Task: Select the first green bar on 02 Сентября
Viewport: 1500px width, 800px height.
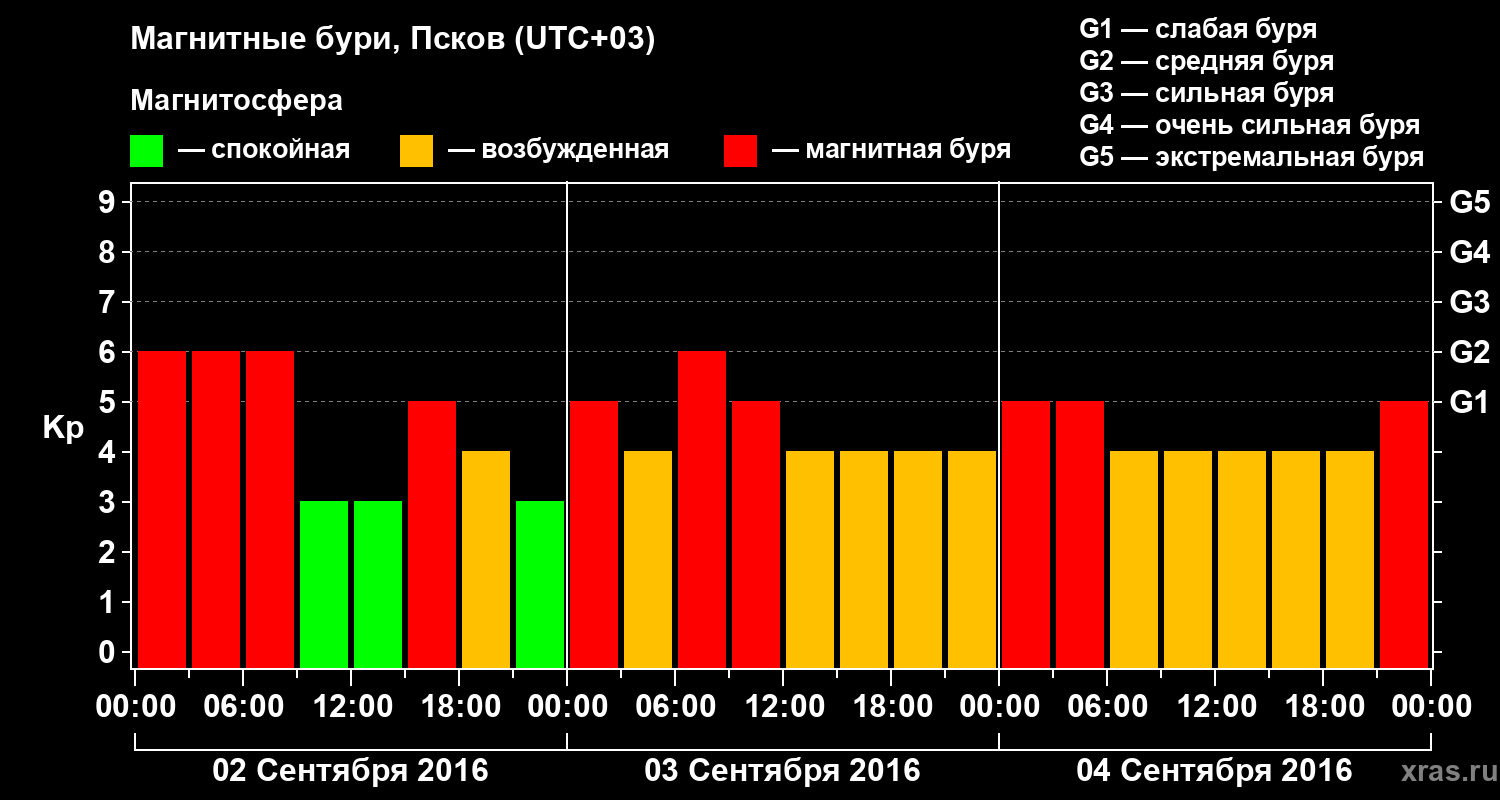Action: [324, 585]
